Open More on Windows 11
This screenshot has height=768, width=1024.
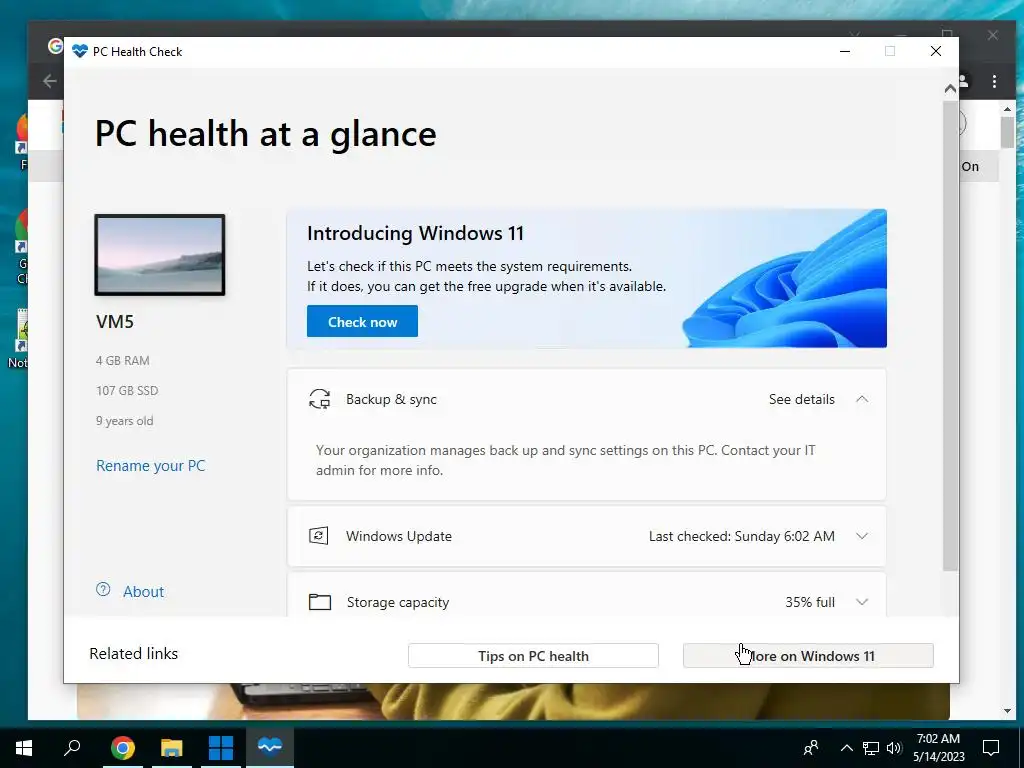click(808, 656)
